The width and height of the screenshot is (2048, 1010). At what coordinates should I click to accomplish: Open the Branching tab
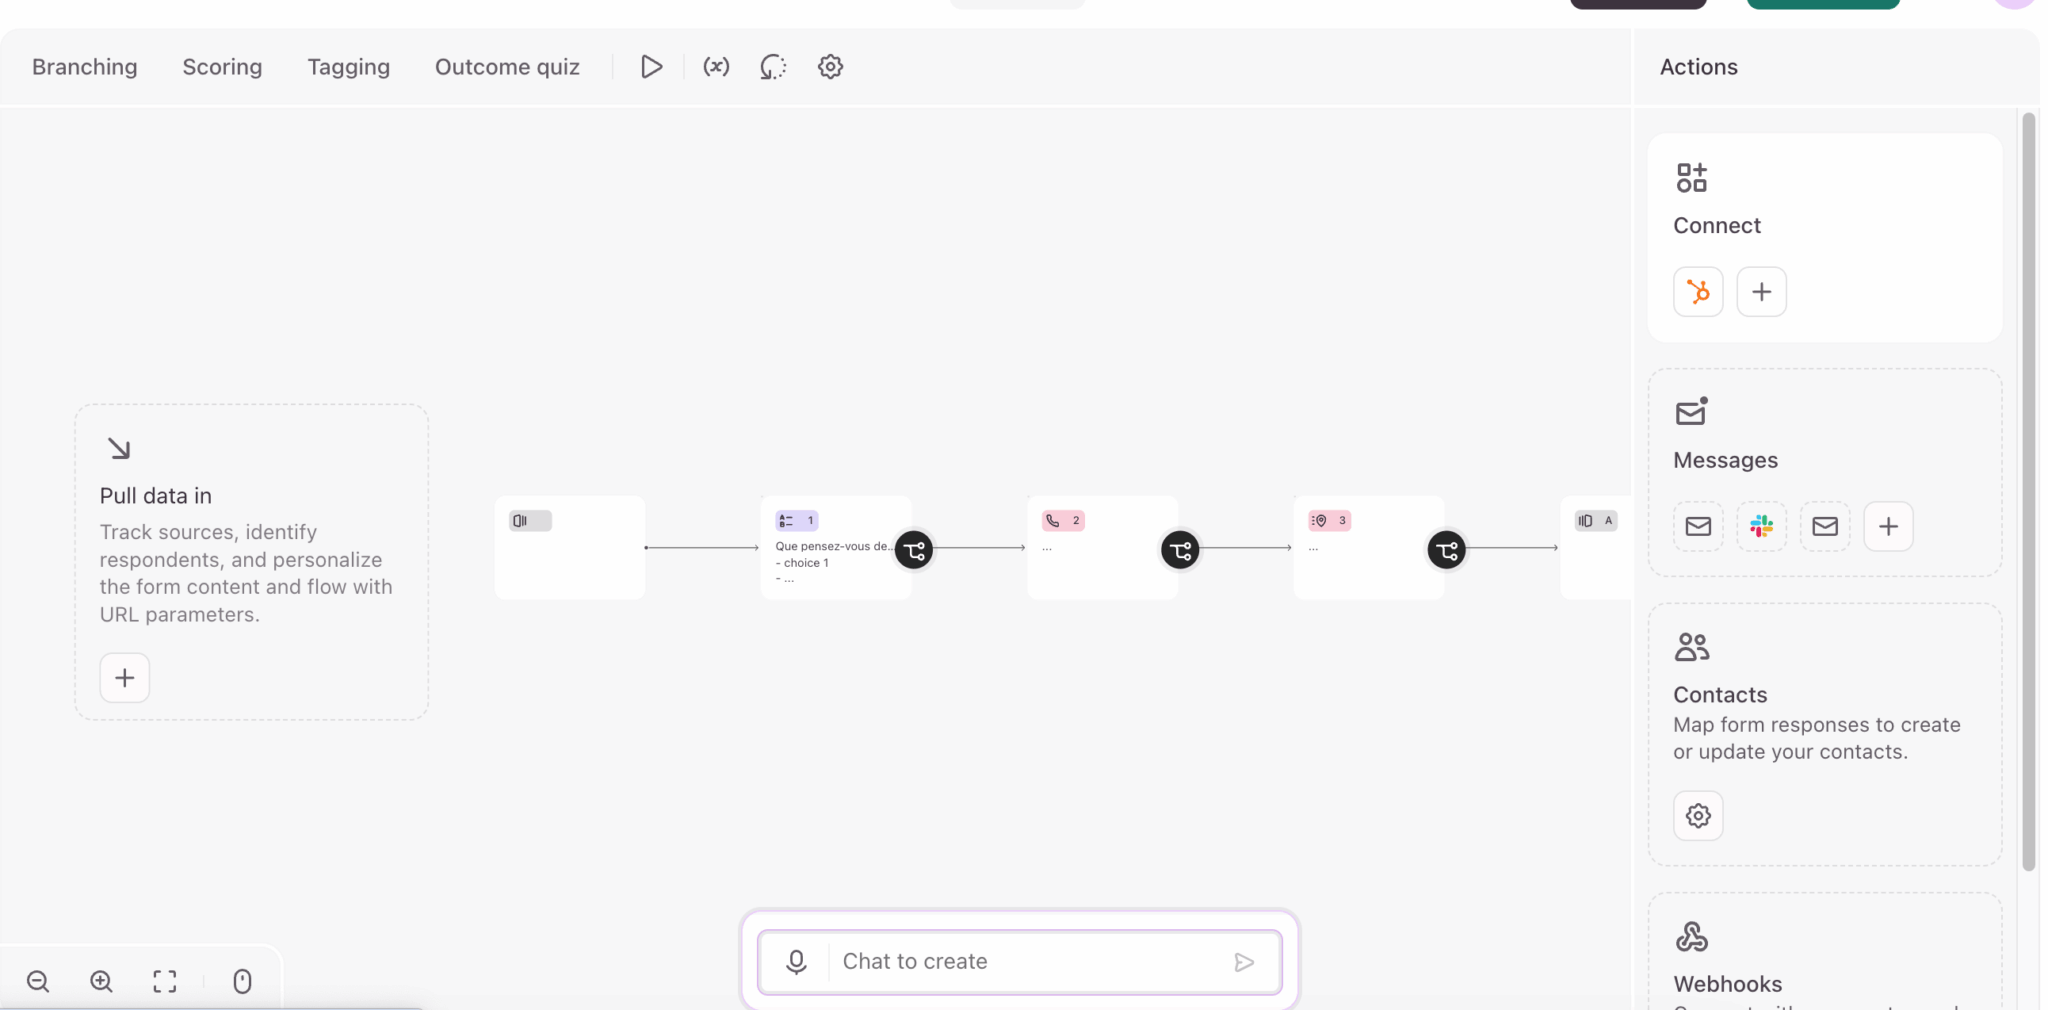[85, 67]
